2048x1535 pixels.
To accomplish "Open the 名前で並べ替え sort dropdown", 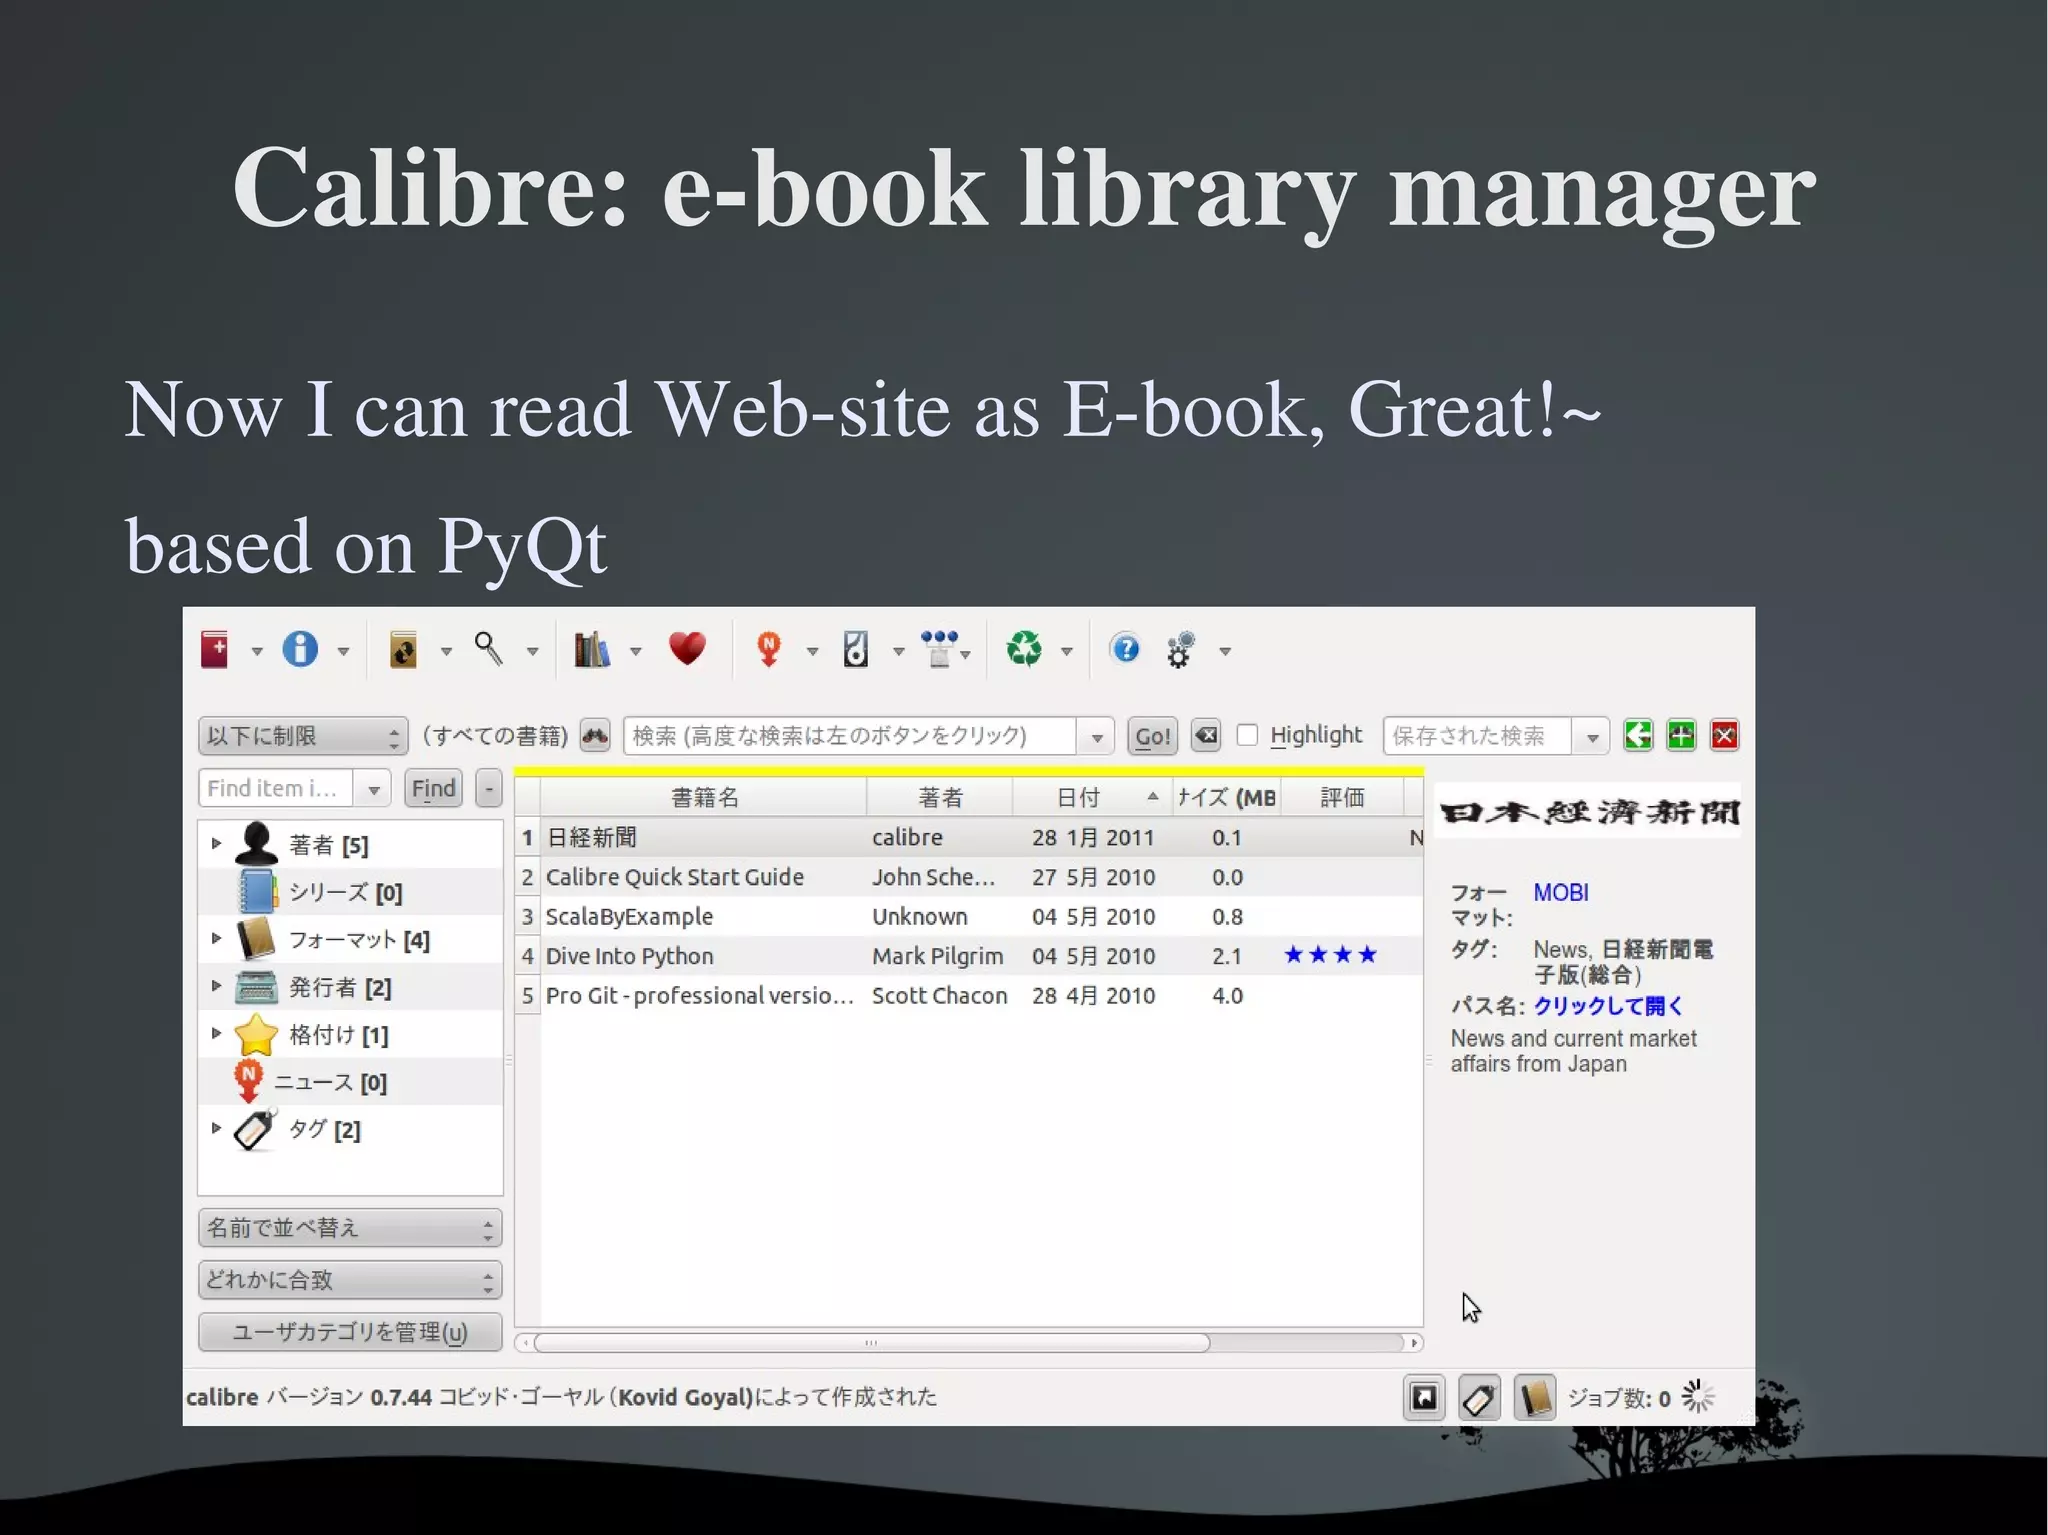I will point(350,1228).
